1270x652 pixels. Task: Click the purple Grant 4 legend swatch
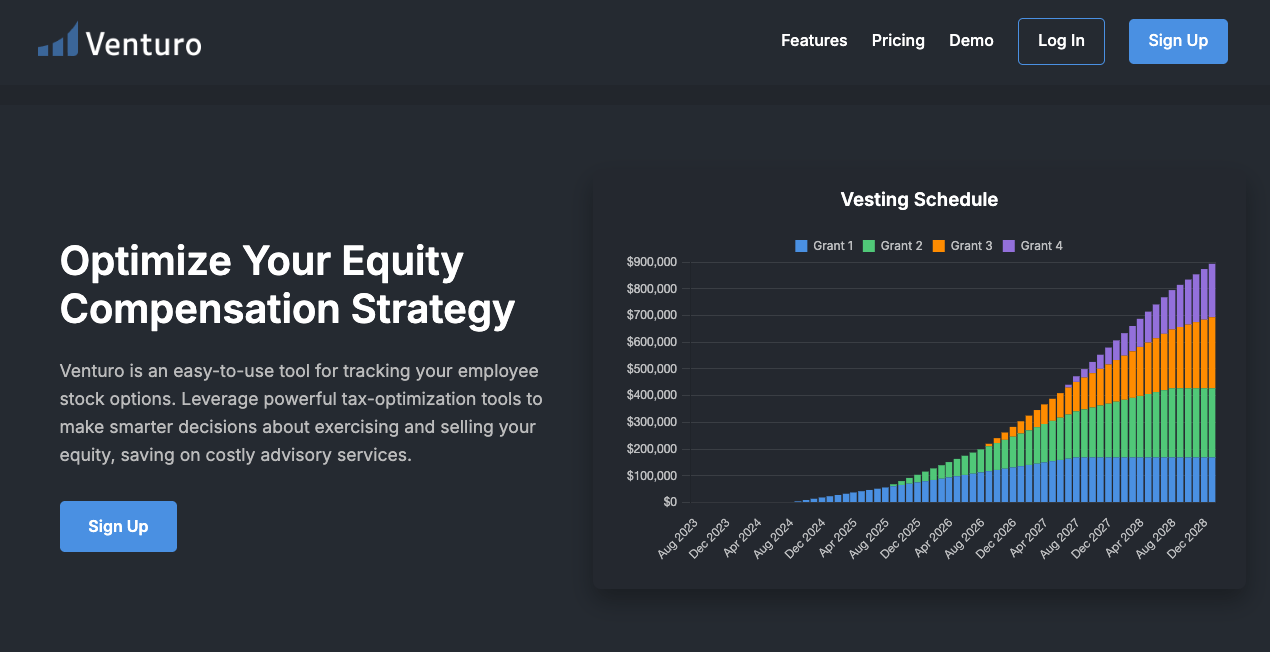pyautogui.click(x=1008, y=246)
